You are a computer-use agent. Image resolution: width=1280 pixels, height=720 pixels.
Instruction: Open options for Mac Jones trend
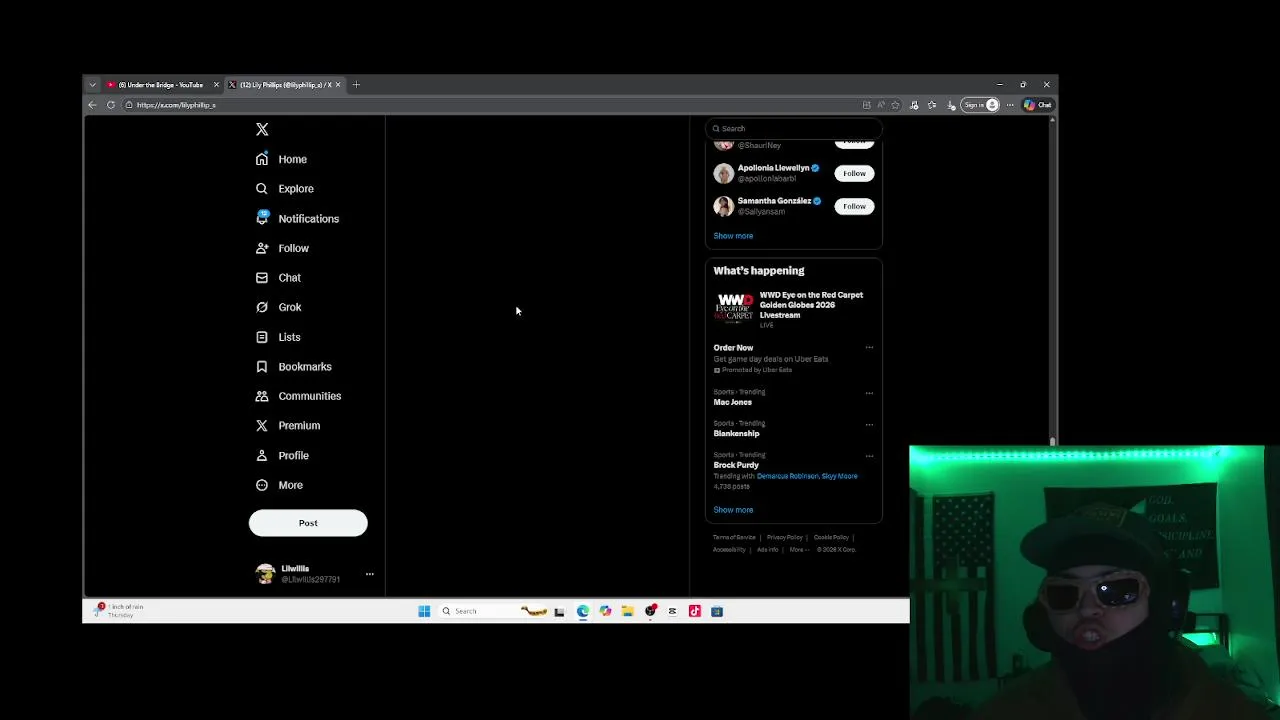point(869,393)
